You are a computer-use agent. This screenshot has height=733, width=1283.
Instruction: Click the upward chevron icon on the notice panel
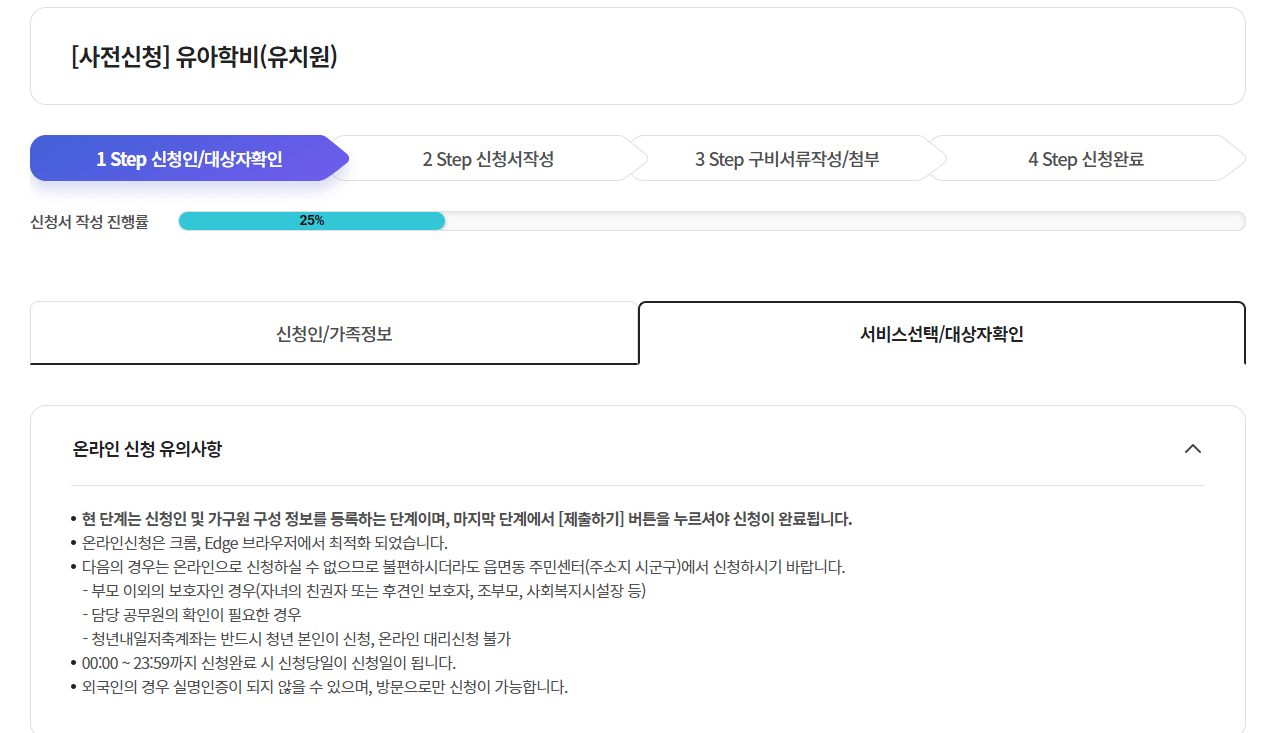(x=1192, y=449)
